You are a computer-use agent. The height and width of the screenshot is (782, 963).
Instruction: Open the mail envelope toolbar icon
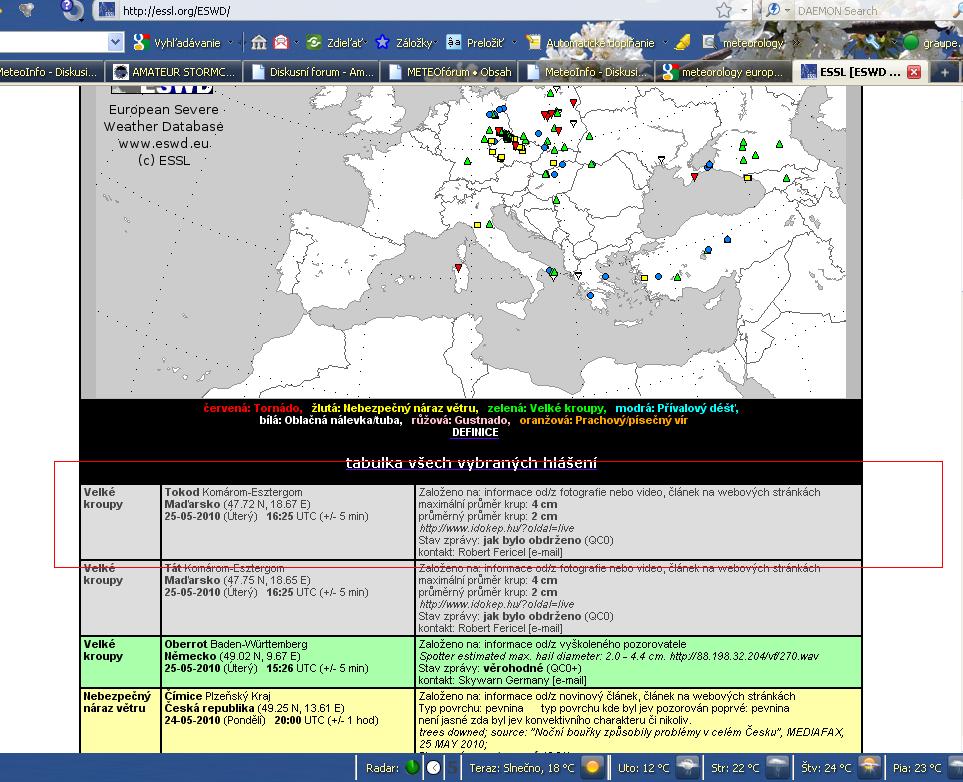click(281, 42)
